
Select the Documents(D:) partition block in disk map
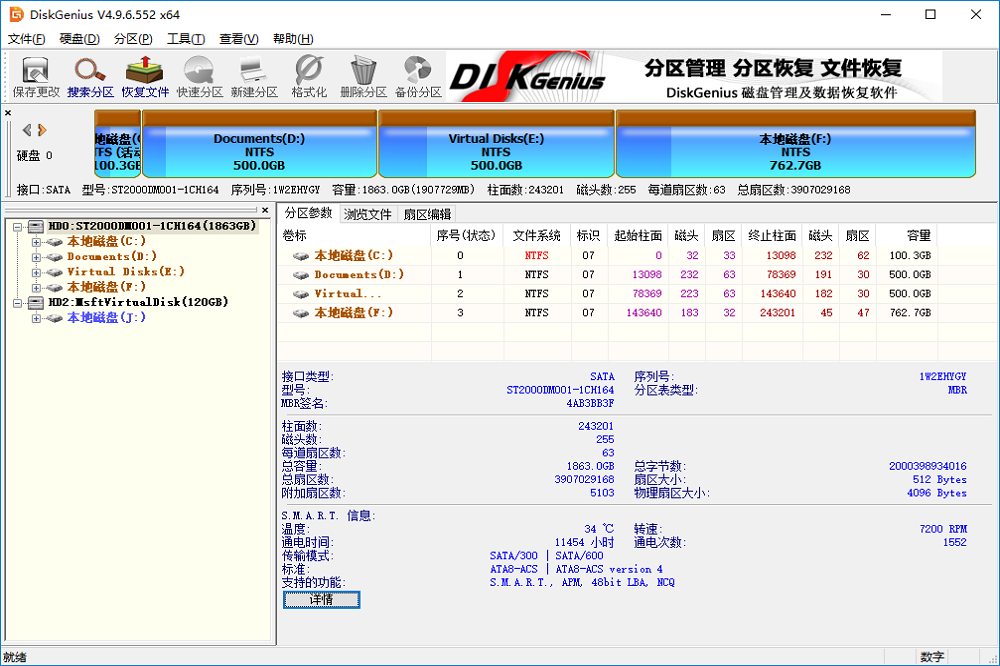click(x=259, y=144)
